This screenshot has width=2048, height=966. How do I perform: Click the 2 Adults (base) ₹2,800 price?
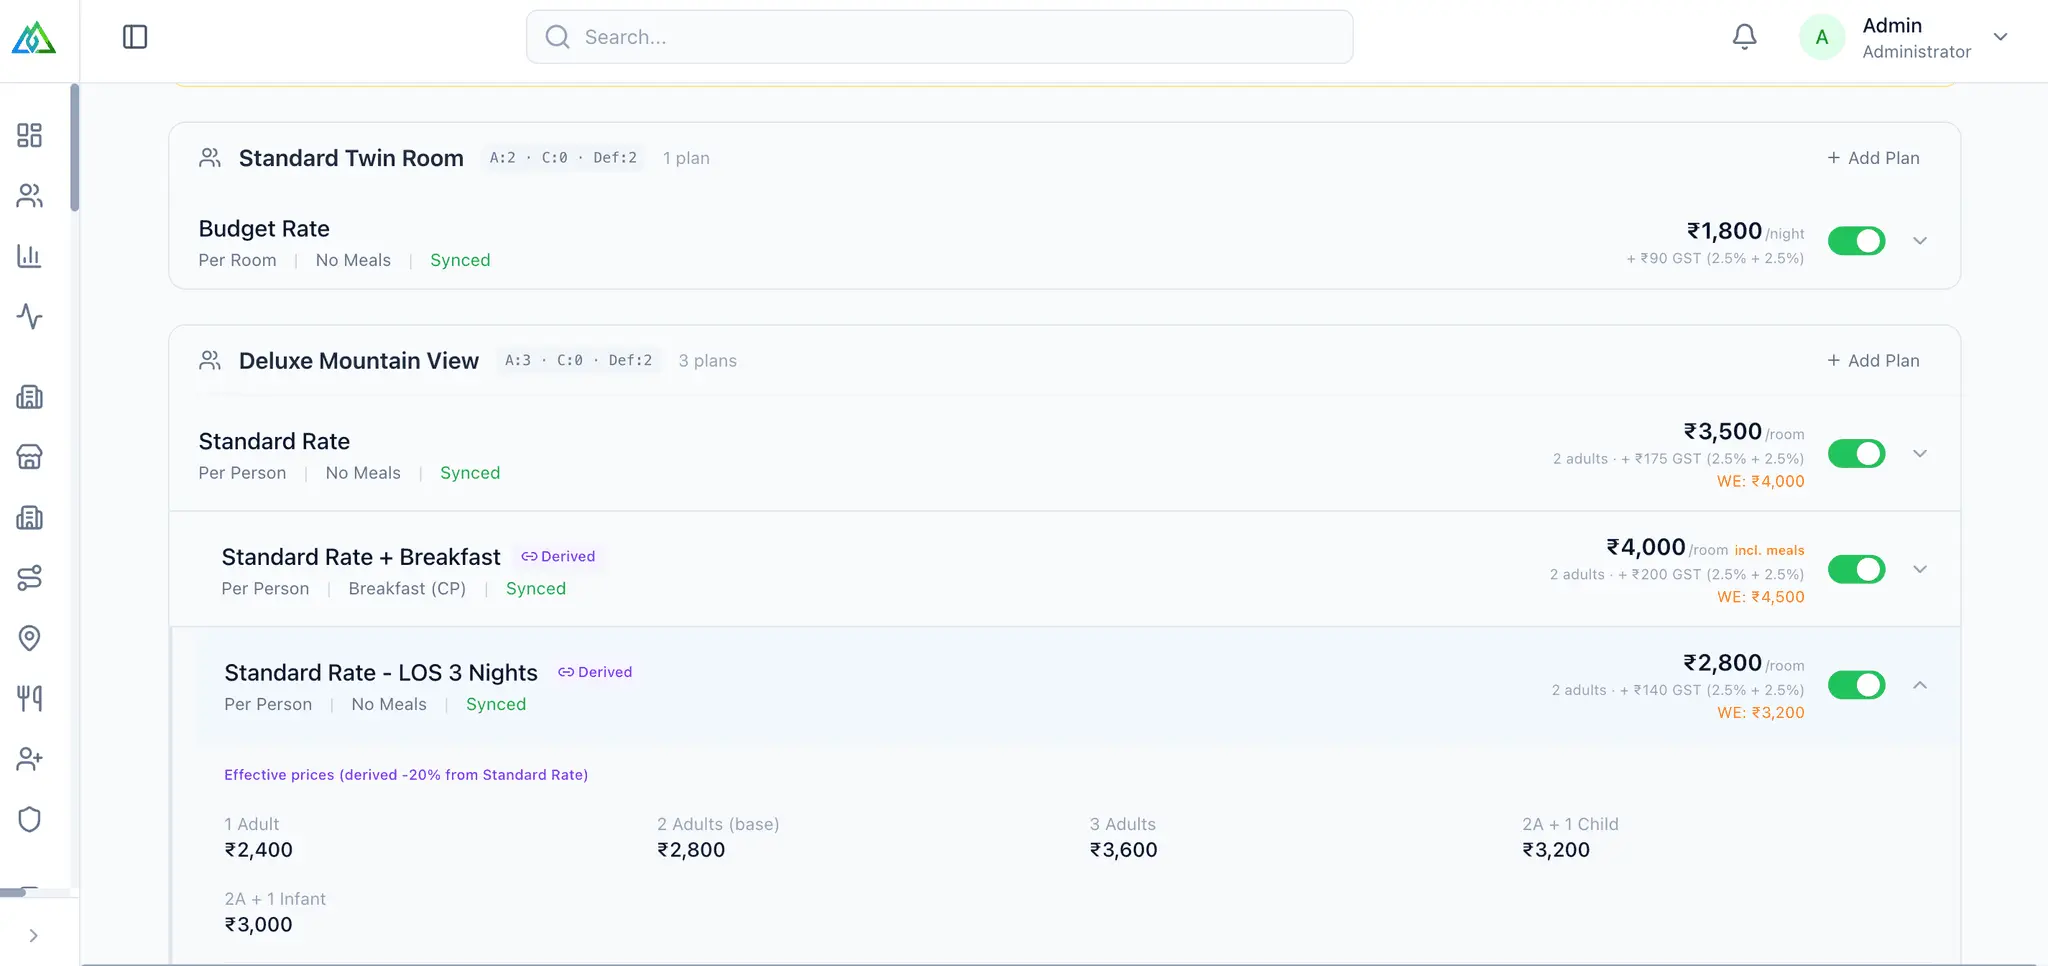(691, 850)
